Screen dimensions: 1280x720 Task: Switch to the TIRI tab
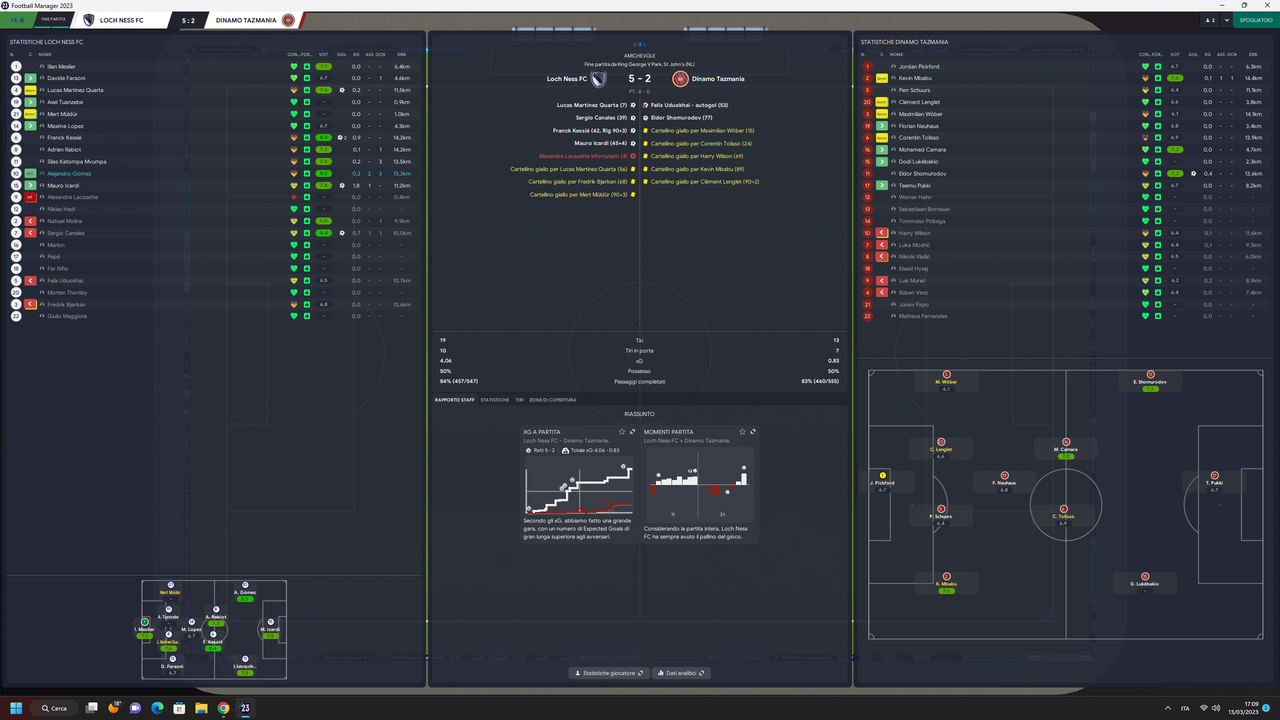pyautogui.click(x=519, y=400)
